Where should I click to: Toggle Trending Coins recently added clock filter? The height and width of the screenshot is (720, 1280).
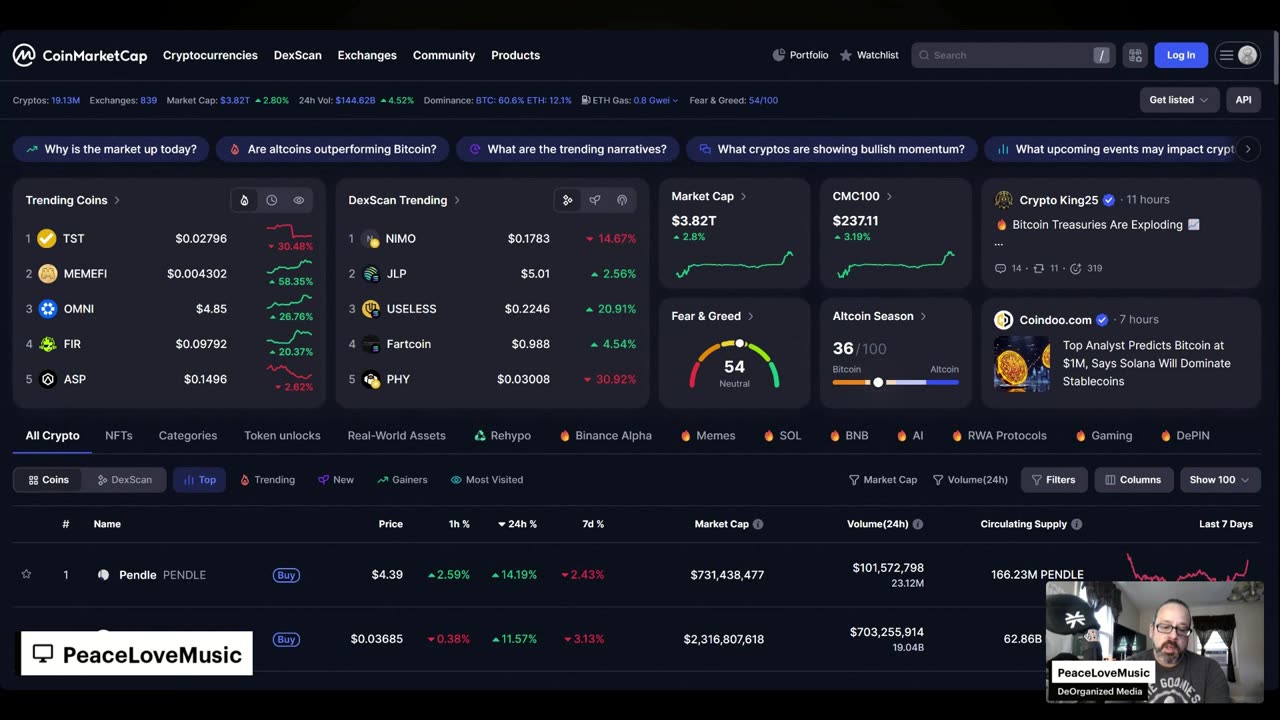click(x=272, y=200)
